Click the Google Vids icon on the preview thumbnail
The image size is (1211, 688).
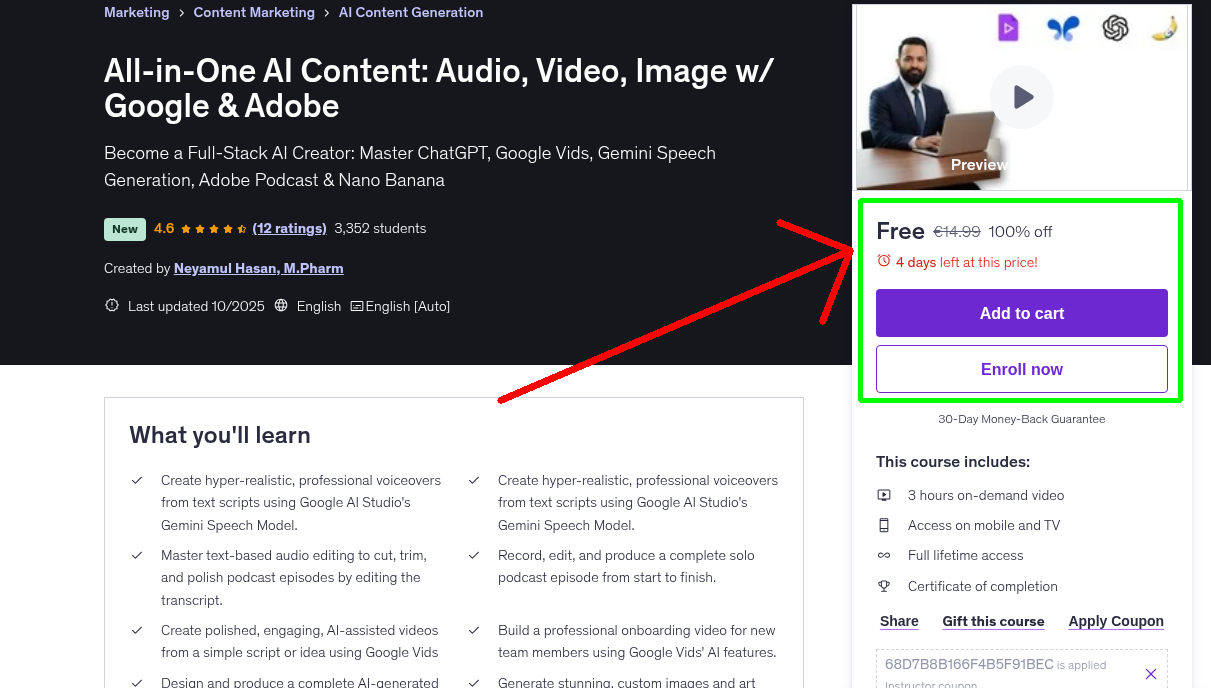1008,27
